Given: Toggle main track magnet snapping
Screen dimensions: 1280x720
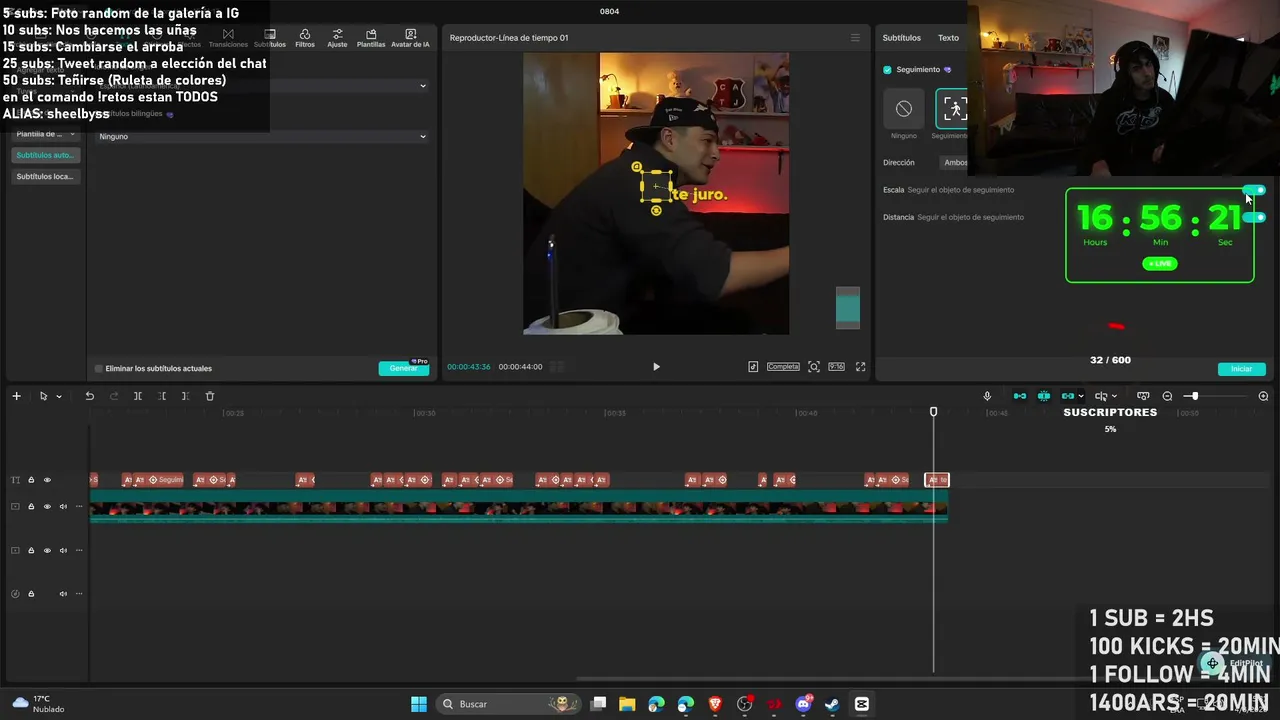Looking at the screenshot, I should [x=1020, y=396].
